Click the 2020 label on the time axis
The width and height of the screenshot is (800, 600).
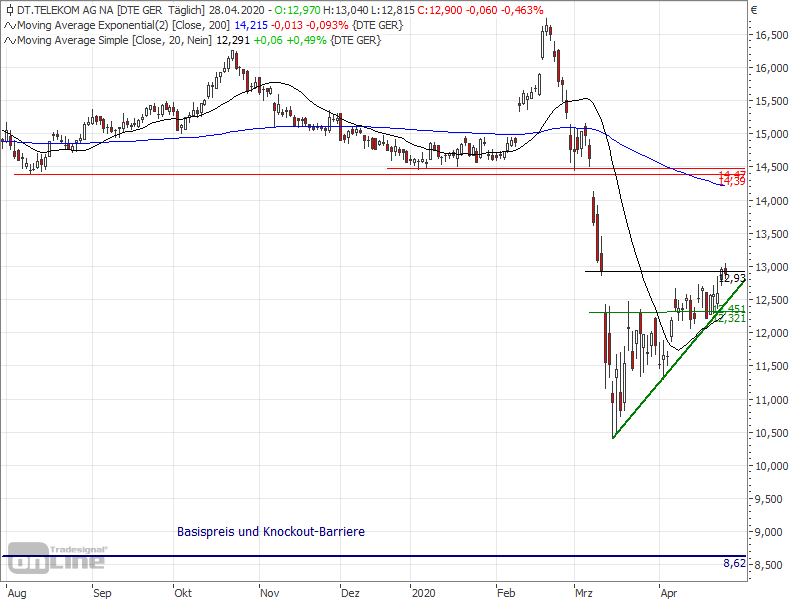pos(423,593)
